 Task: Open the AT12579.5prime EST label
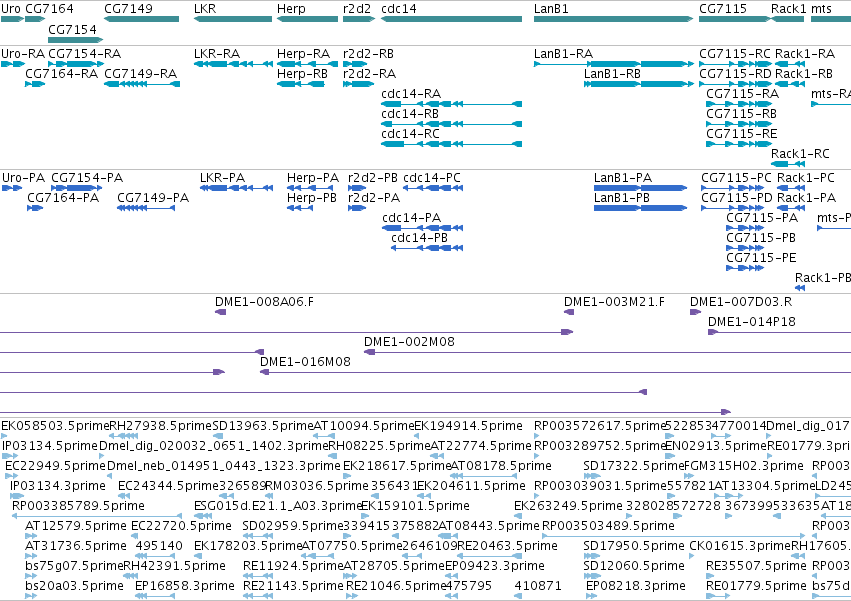pos(76,526)
